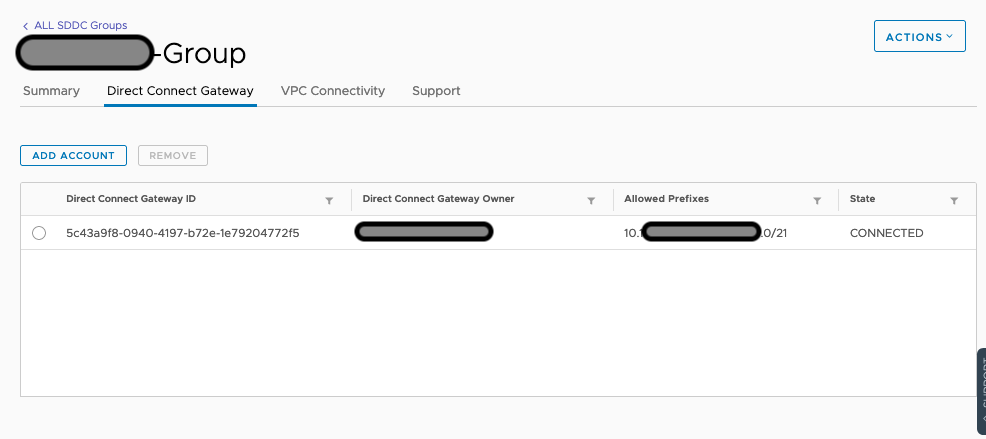The height and width of the screenshot is (439, 986).
Task: Click the ADD ACCOUNT button
Action: coord(74,156)
